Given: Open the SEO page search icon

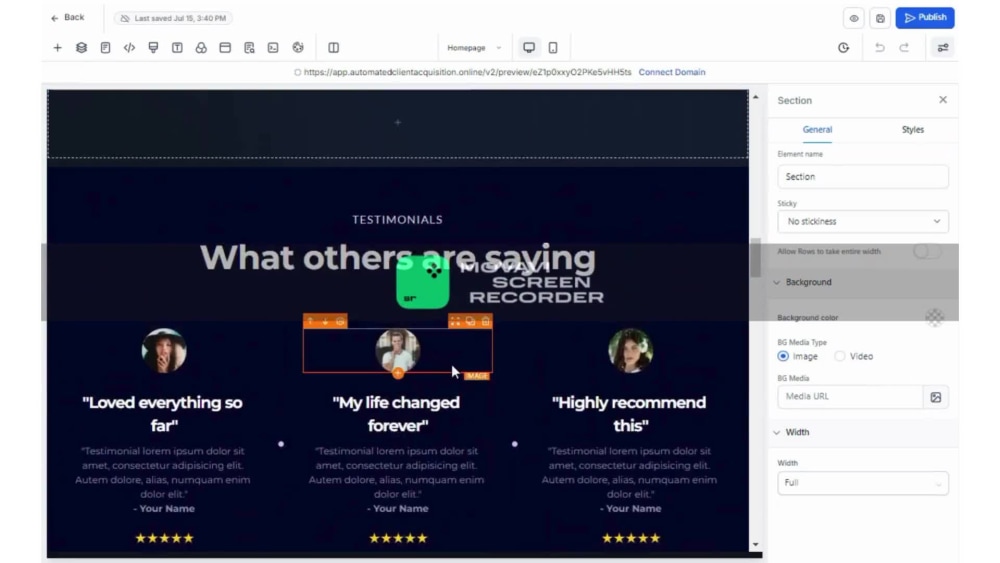Looking at the screenshot, I should tap(249, 48).
